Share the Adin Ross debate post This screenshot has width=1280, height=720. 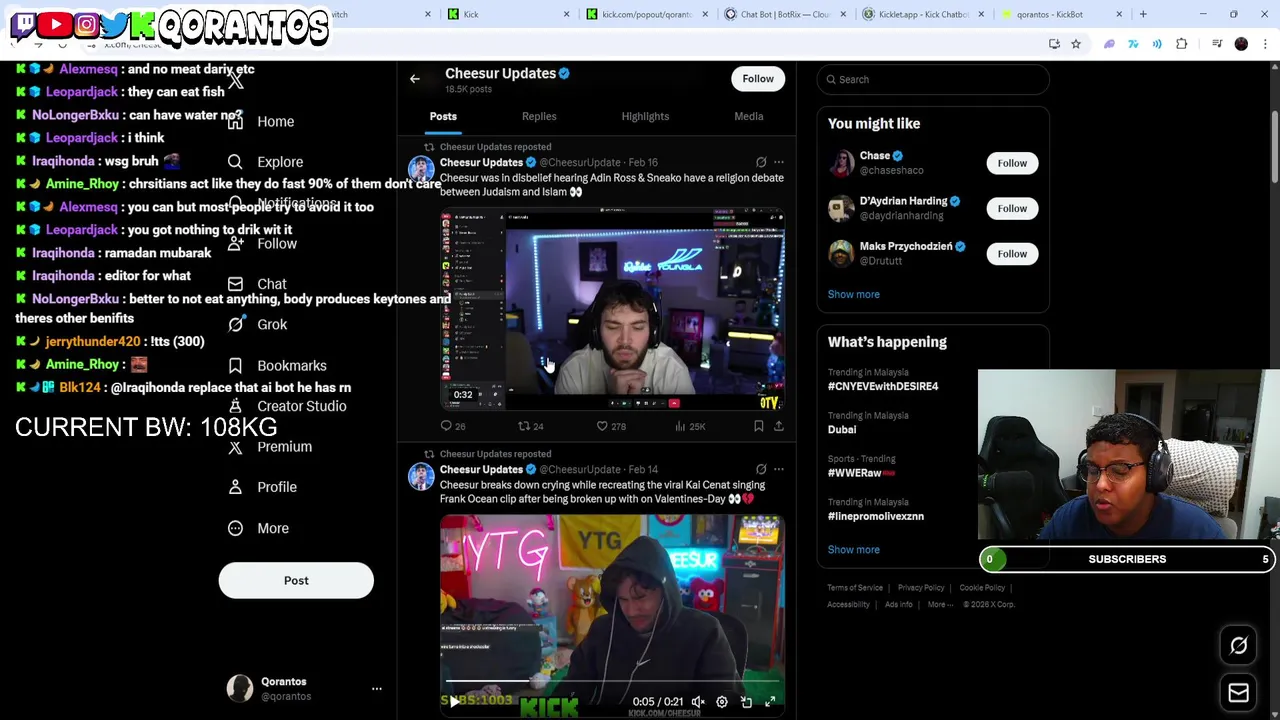779,426
